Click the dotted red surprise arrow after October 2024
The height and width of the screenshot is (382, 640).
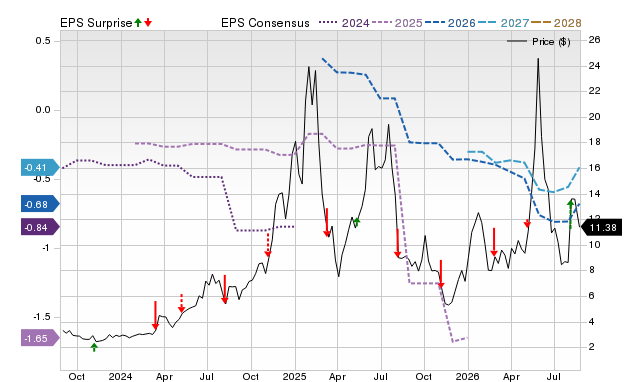[x=268, y=245]
